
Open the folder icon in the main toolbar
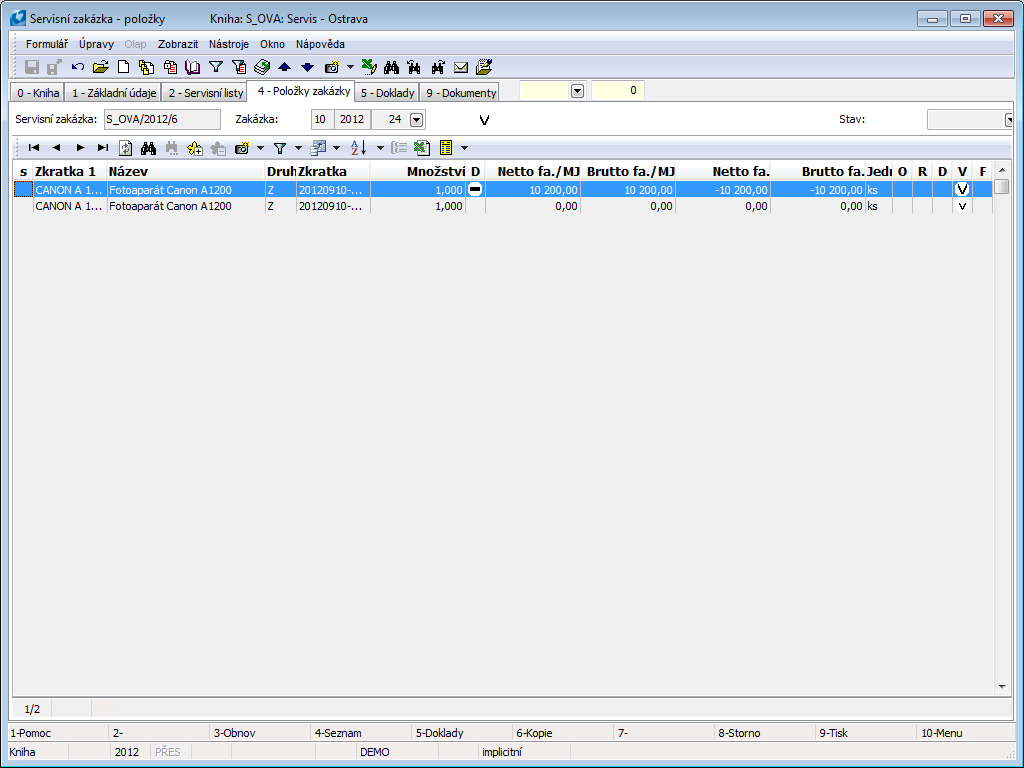point(100,67)
